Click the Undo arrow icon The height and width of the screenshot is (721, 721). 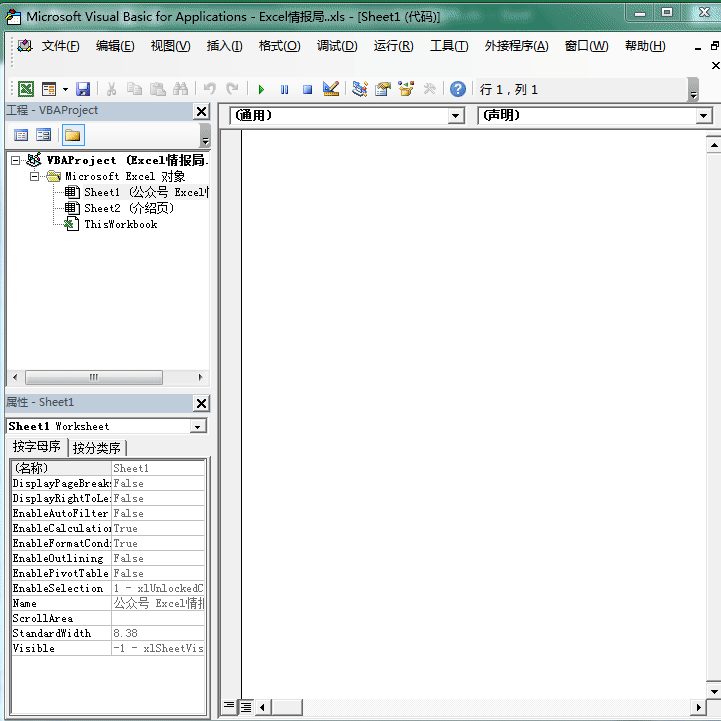click(210, 89)
